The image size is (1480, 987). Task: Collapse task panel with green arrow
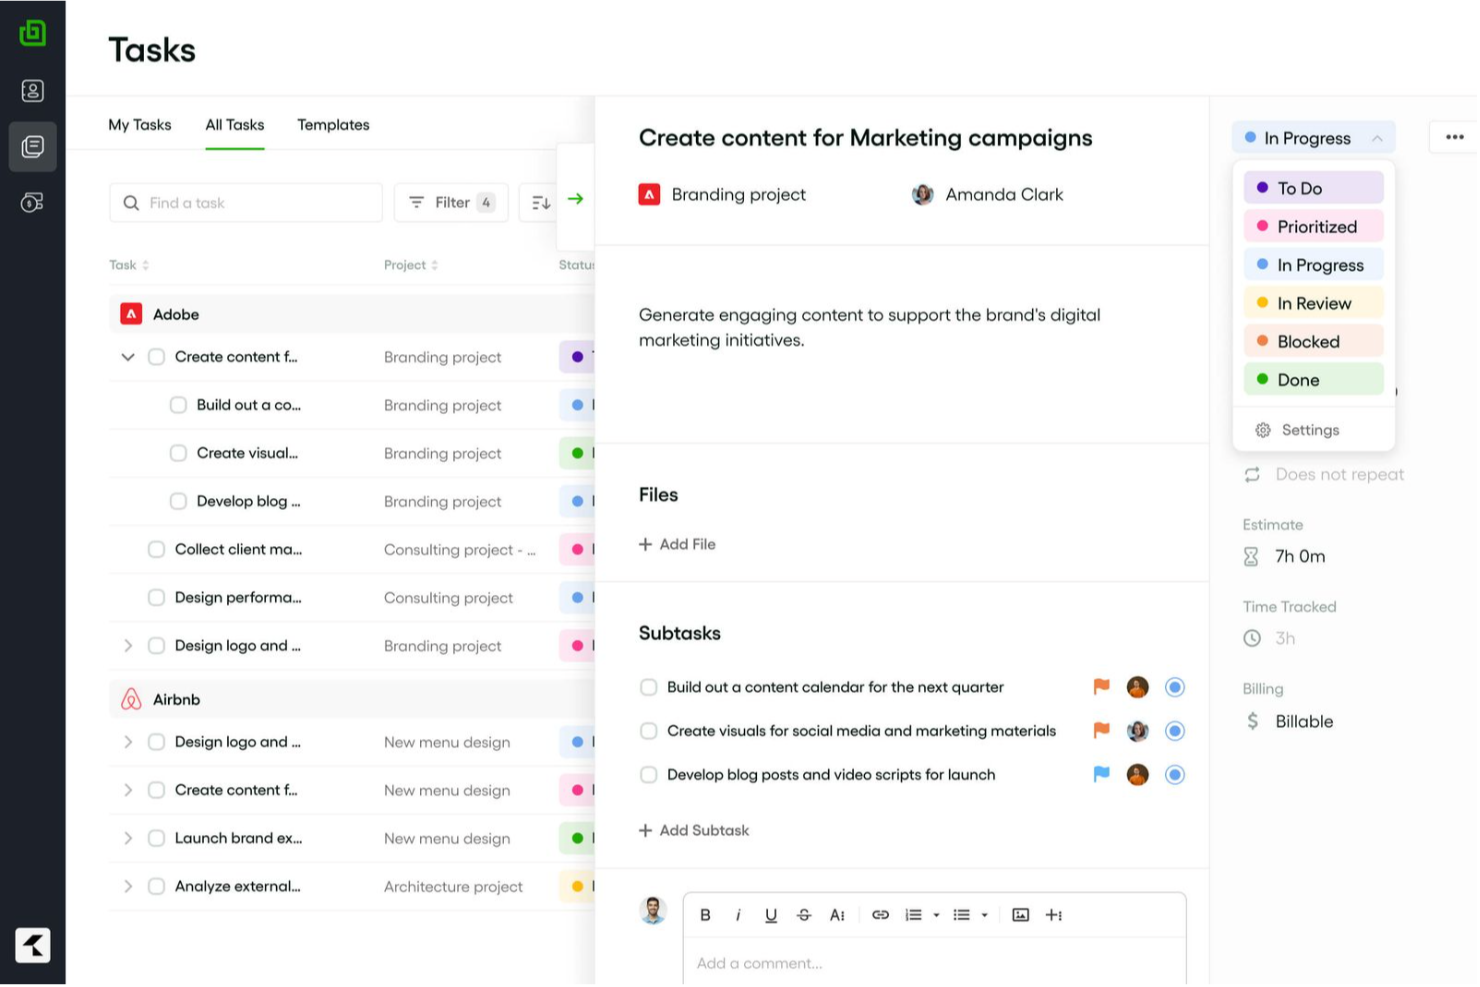click(x=575, y=199)
